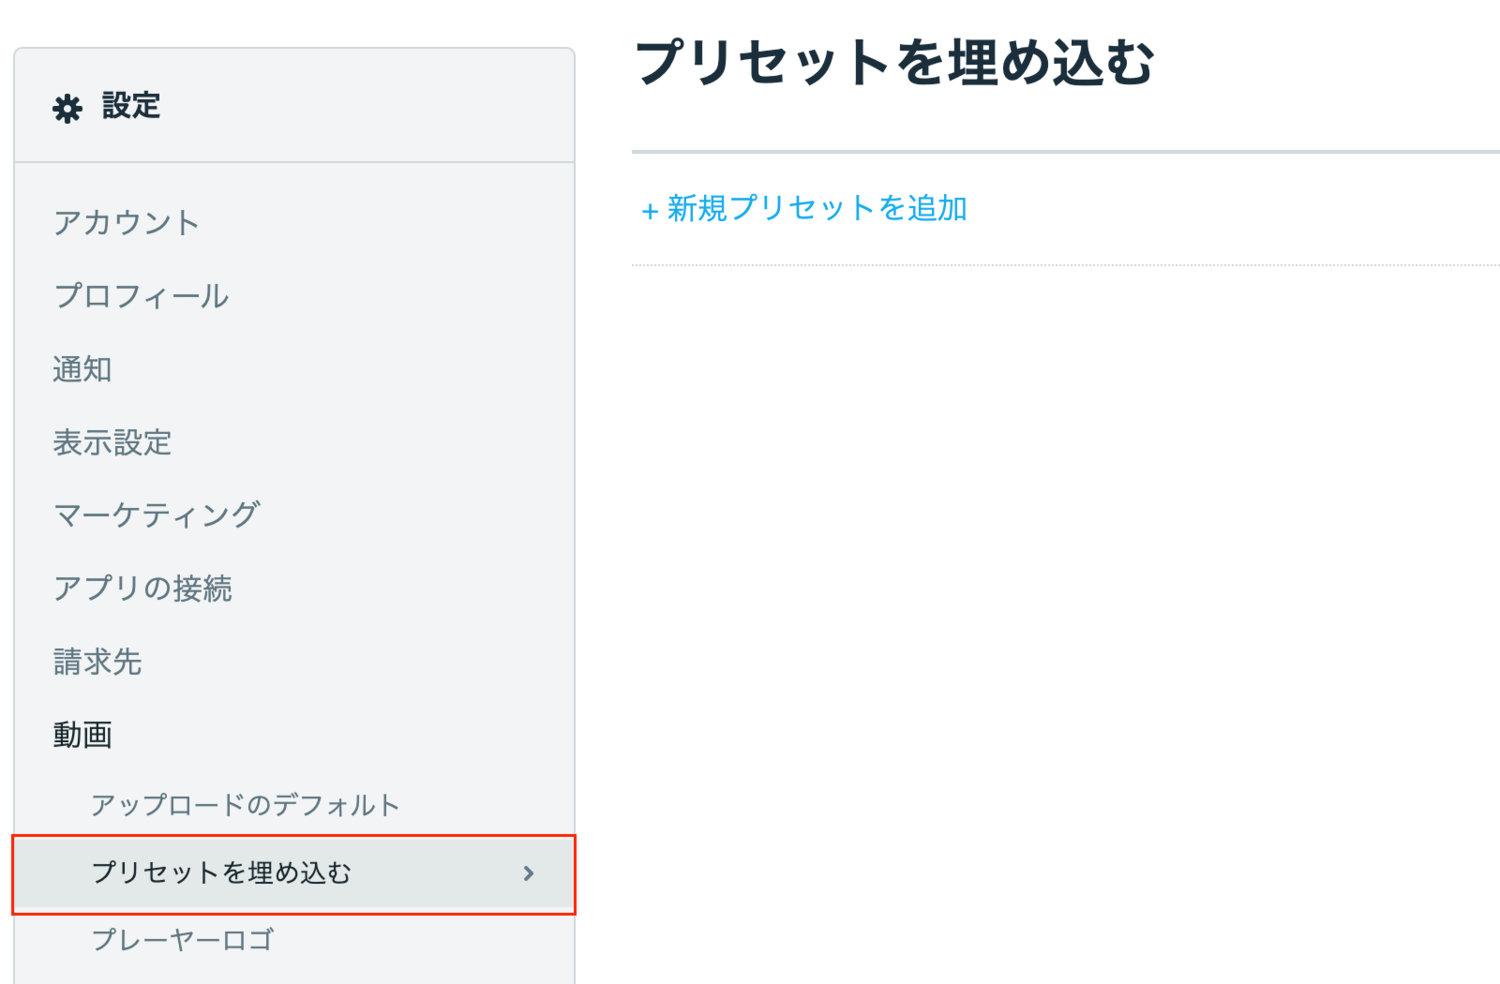Click the plus sign before 新規プリセットを追加
1500x984 pixels.
(x=649, y=211)
